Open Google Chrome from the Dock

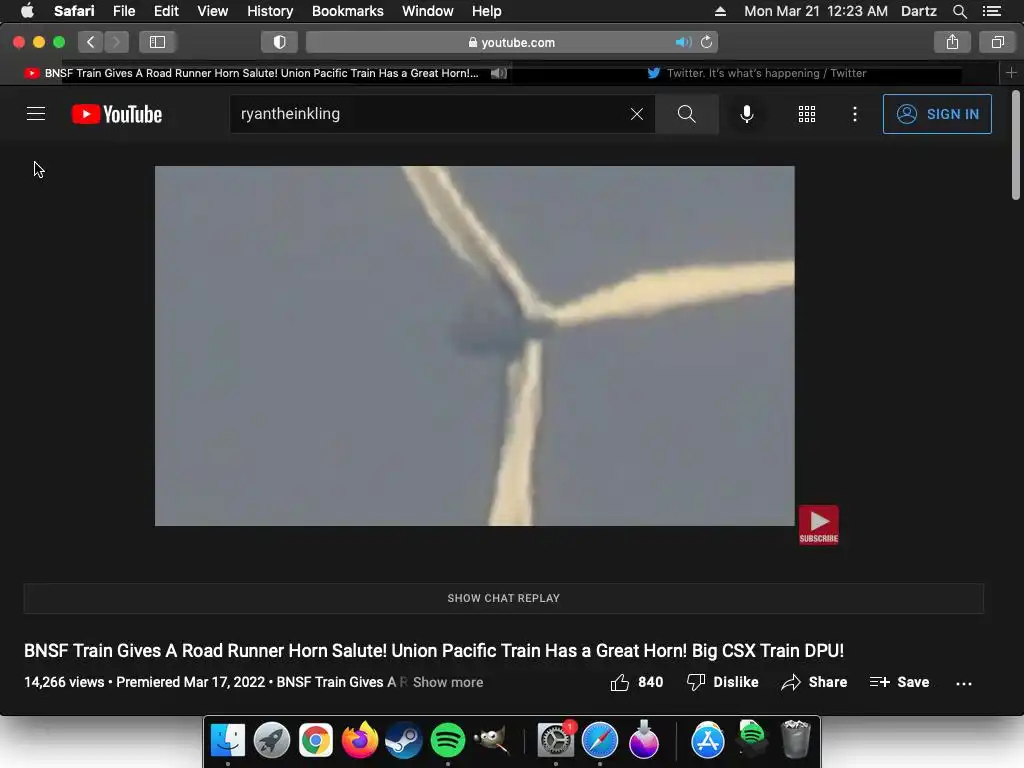pos(315,740)
